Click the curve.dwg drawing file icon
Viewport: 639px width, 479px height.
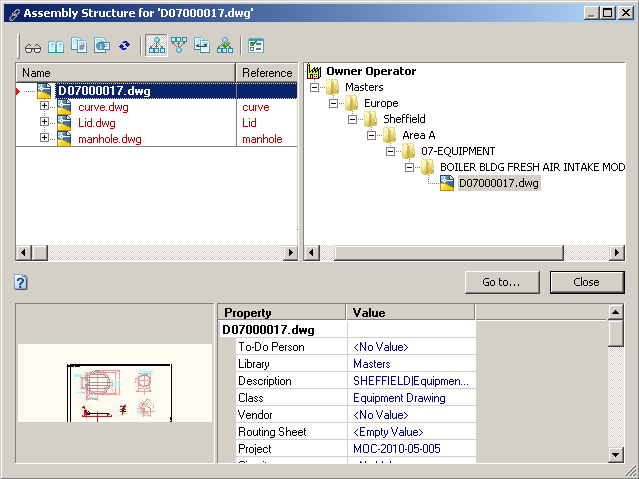(x=64, y=107)
